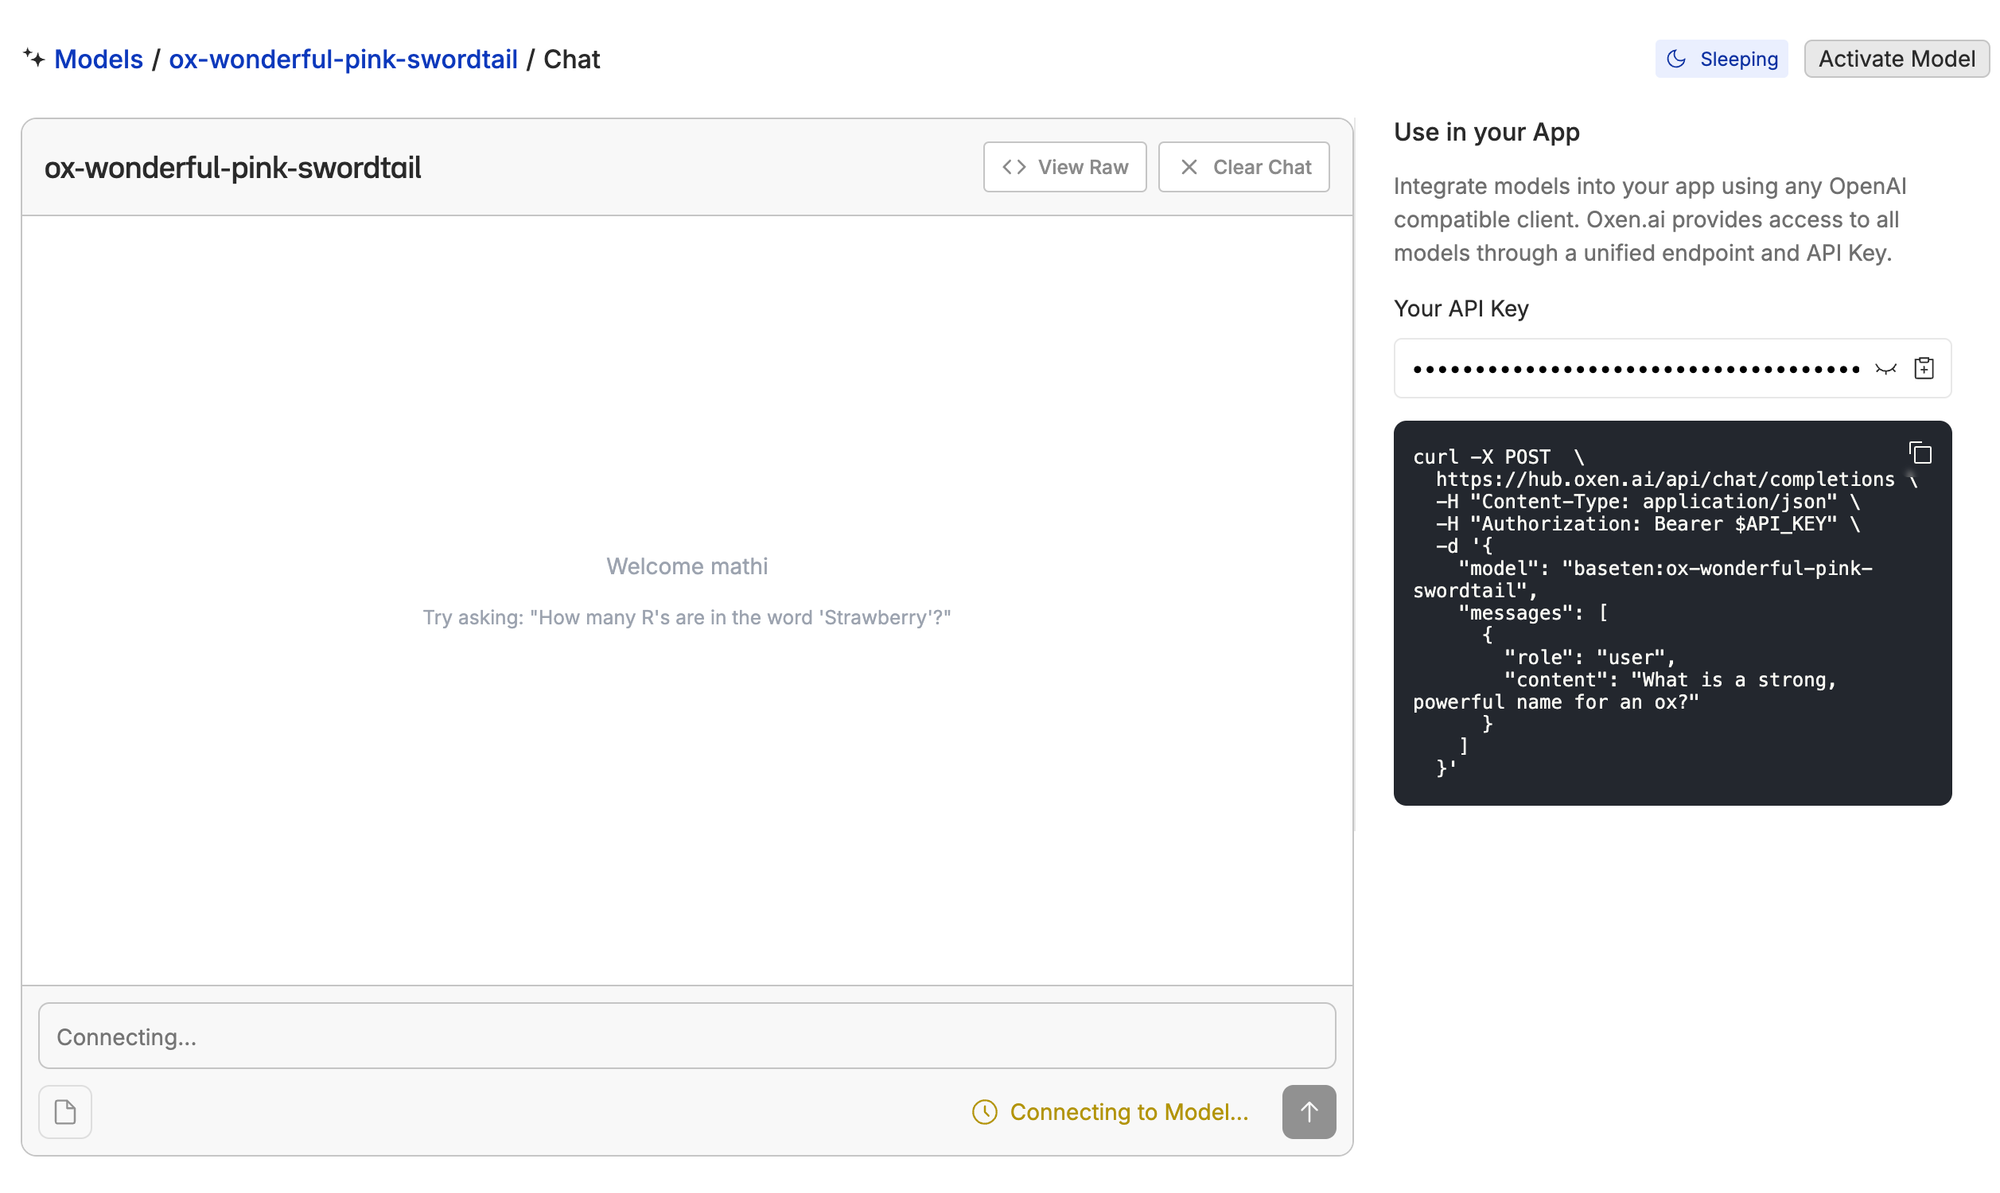Viewport: 2000px width, 1193px height.
Task: Attach a file with document icon
Action: point(65,1112)
